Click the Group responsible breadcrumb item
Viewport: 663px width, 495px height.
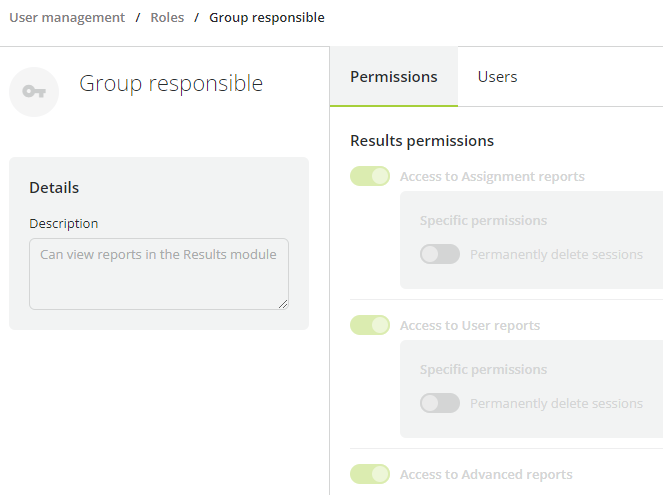(267, 17)
